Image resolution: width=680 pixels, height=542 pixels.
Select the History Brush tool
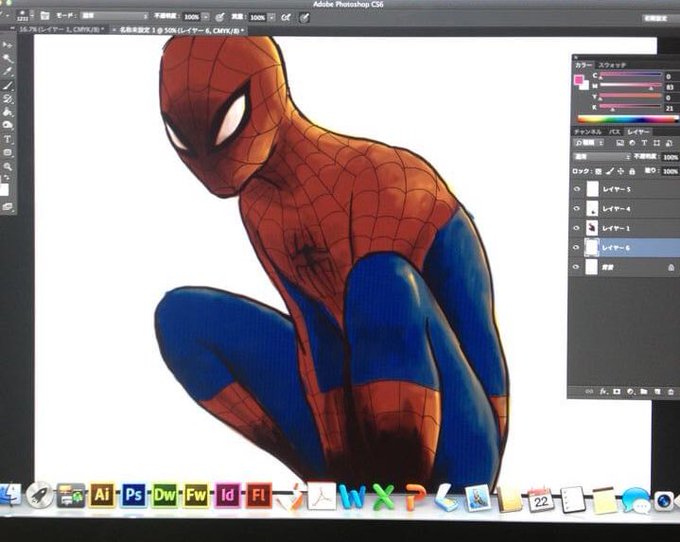pos(7,98)
